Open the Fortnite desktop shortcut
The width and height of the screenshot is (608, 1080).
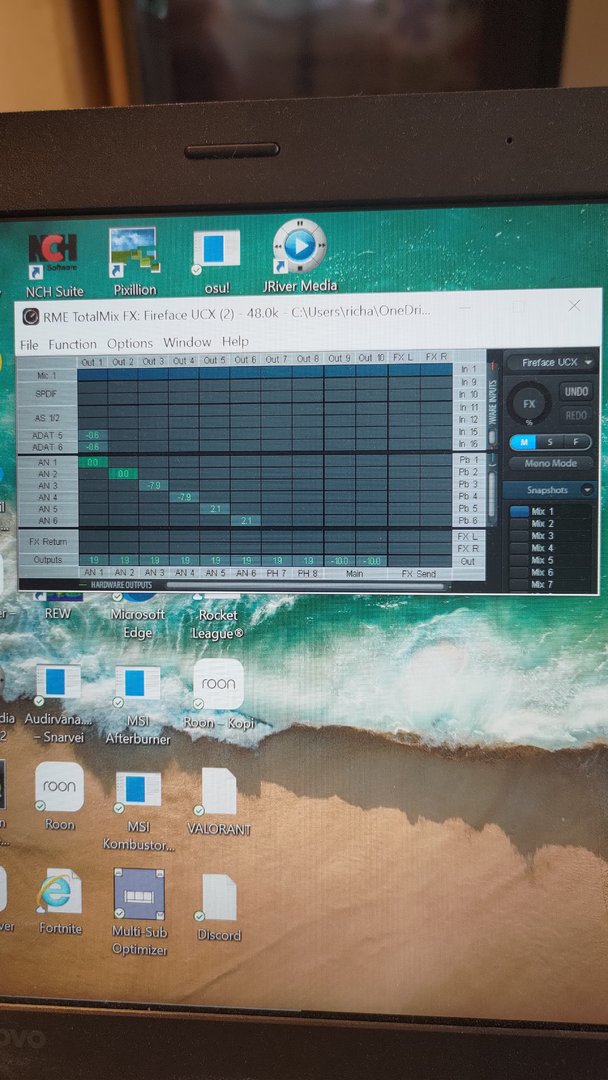coord(59,901)
